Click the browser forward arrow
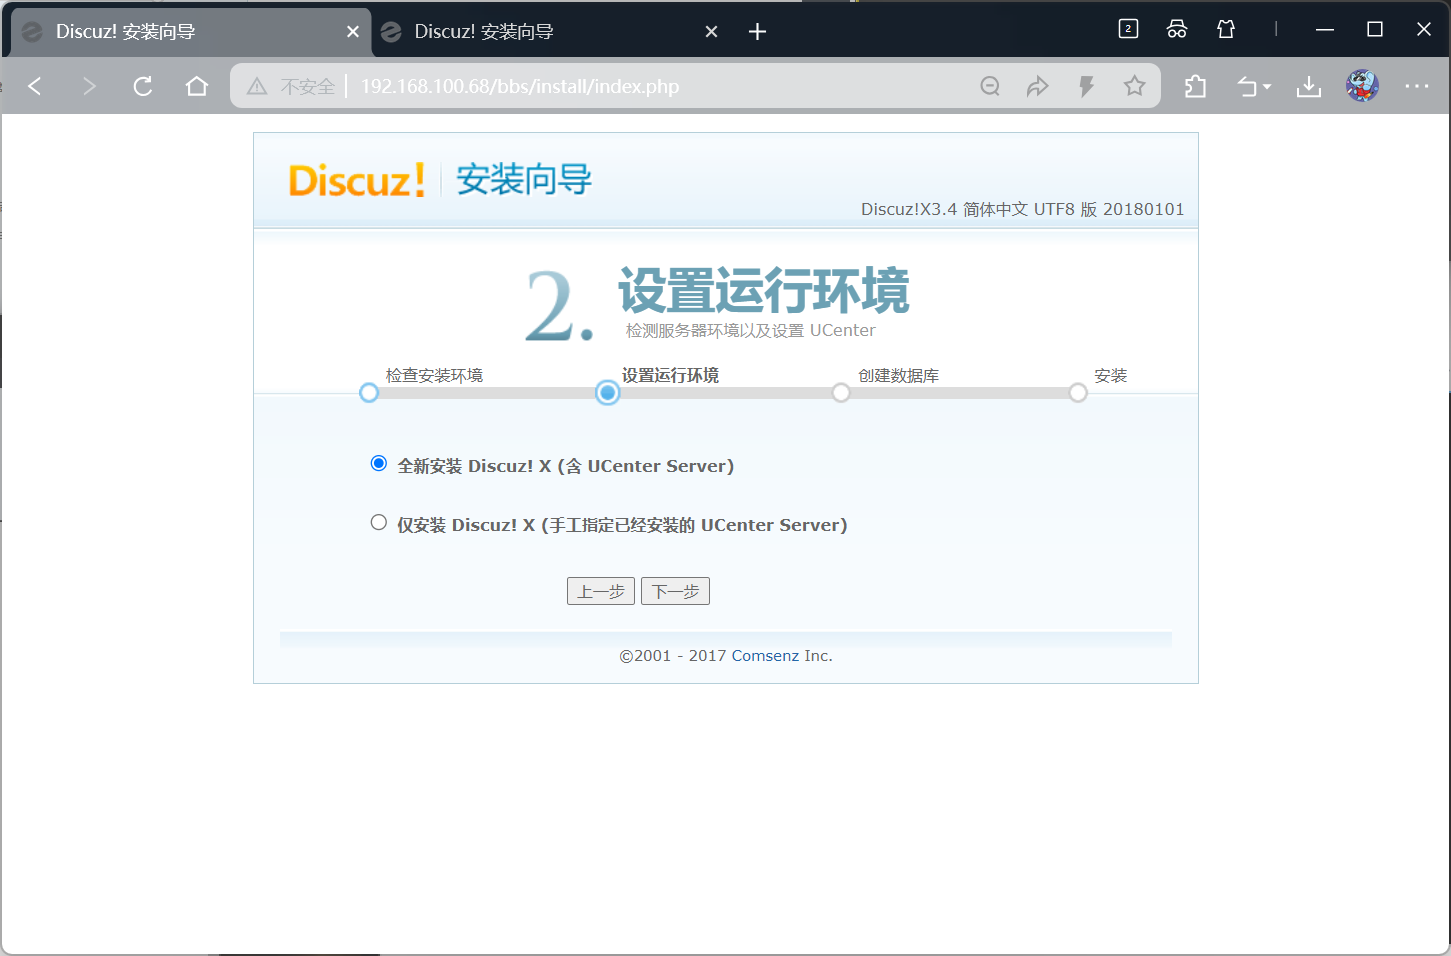1451x956 pixels. pyautogui.click(x=89, y=86)
